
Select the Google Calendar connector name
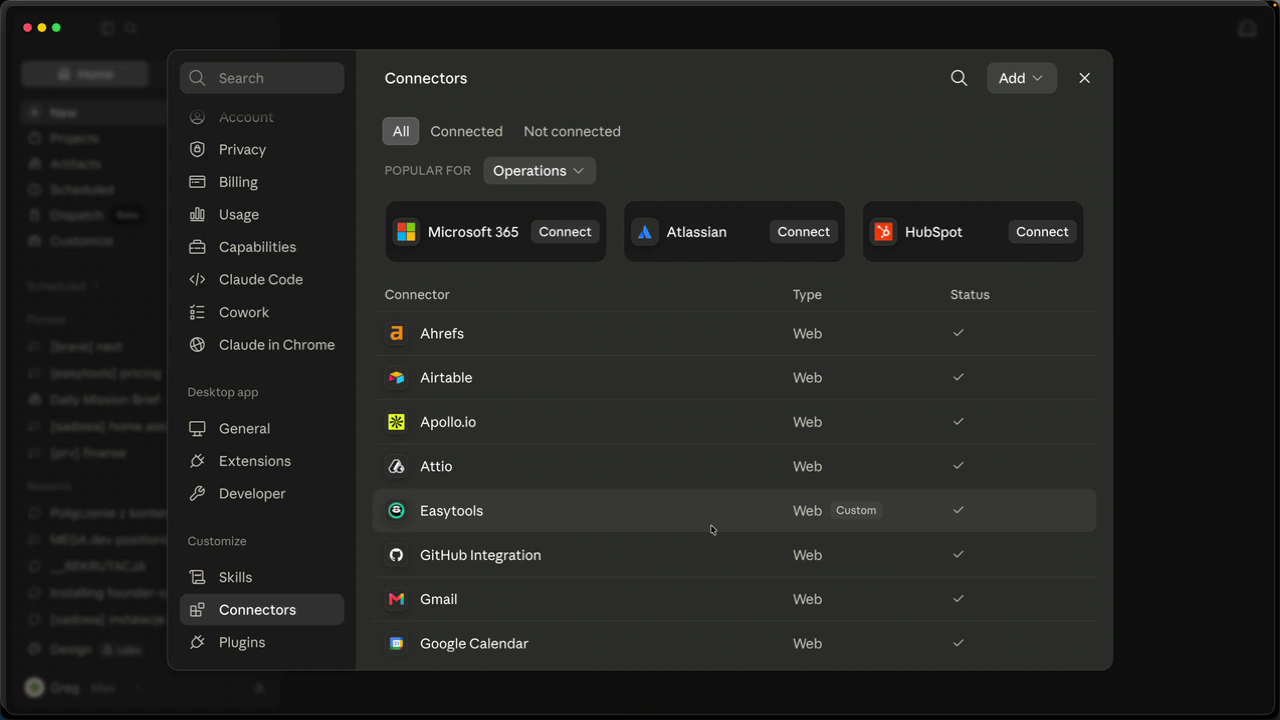pos(474,643)
